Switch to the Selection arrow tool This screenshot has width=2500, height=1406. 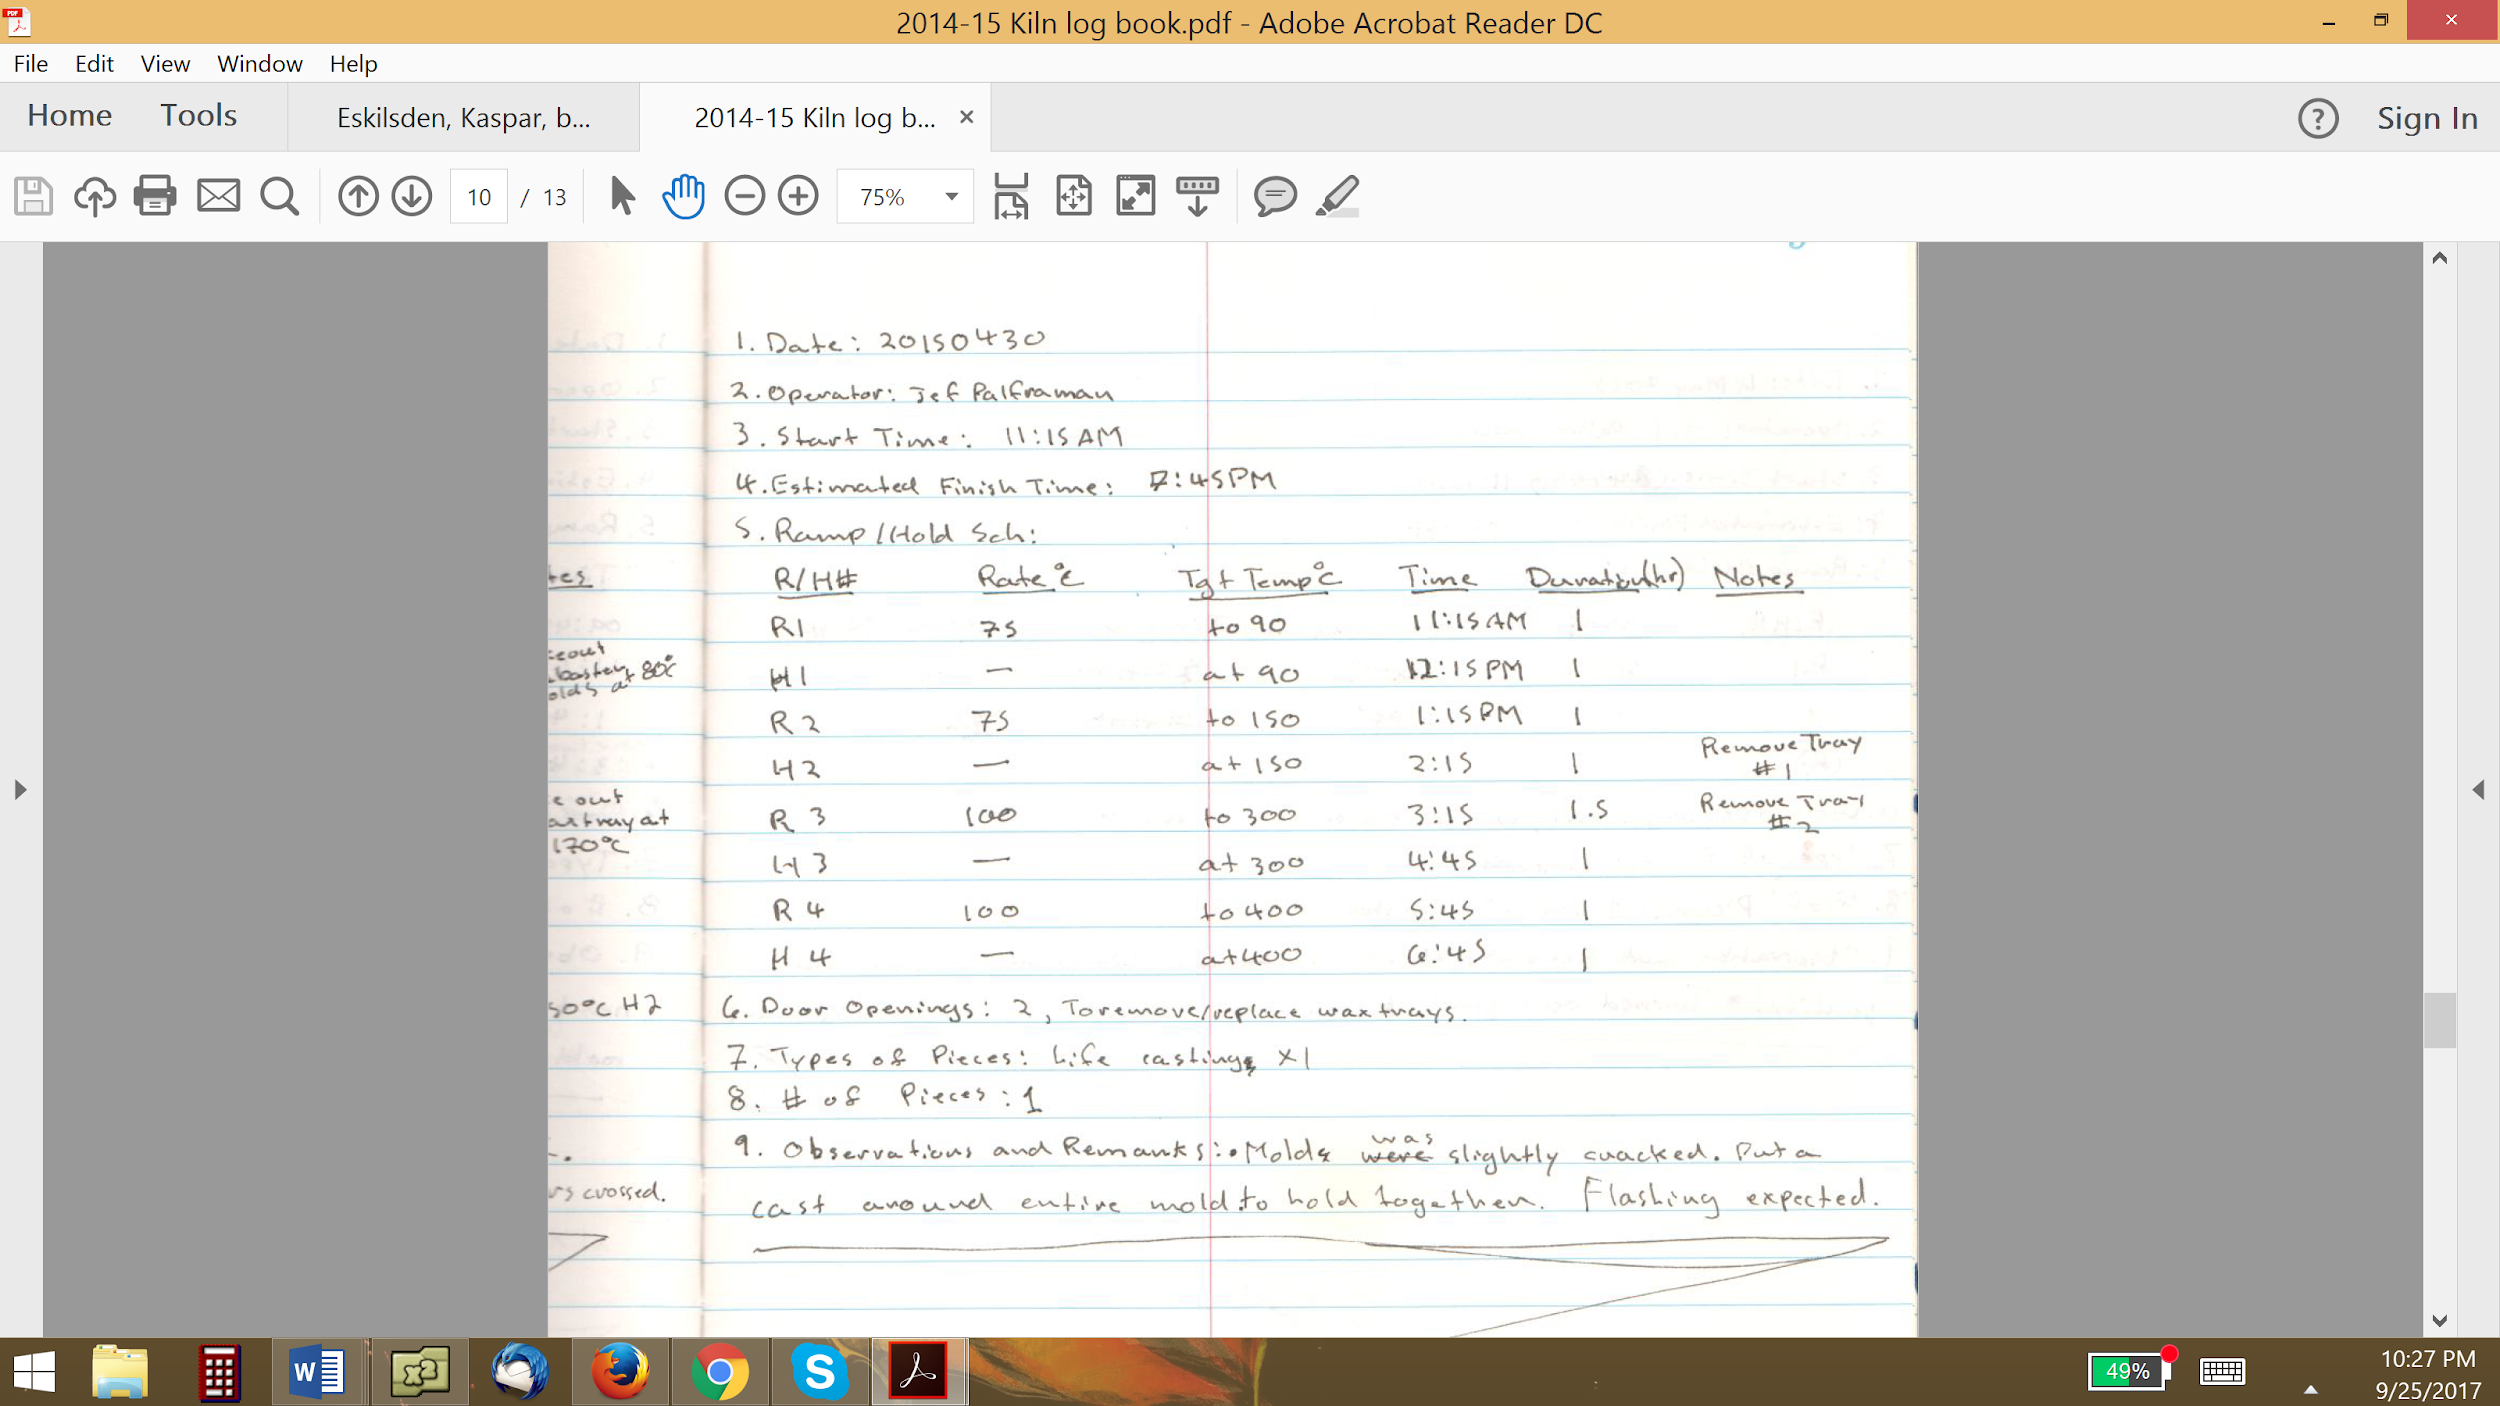621,196
